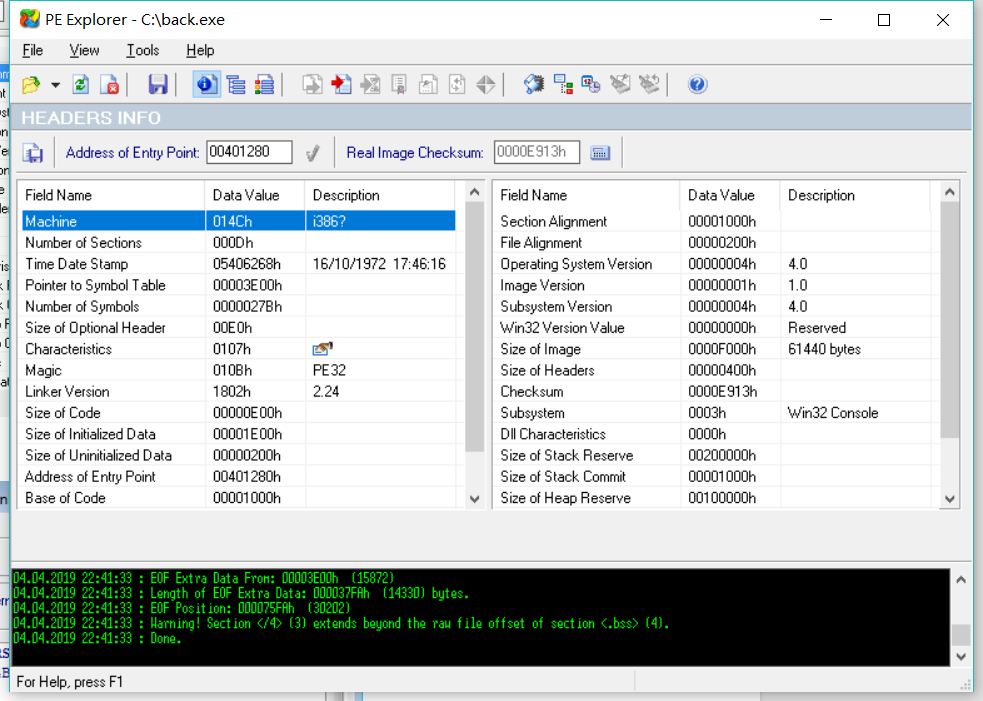Click right table scroll up arrow
The height and width of the screenshot is (701, 983).
pyautogui.click(x=950, y=192)
